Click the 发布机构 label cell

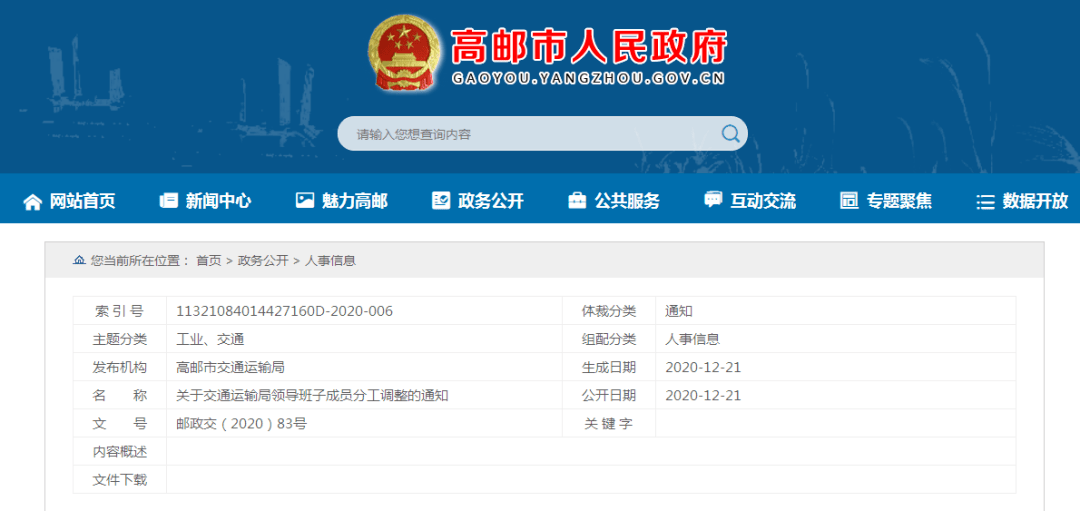tap(120, 368)
